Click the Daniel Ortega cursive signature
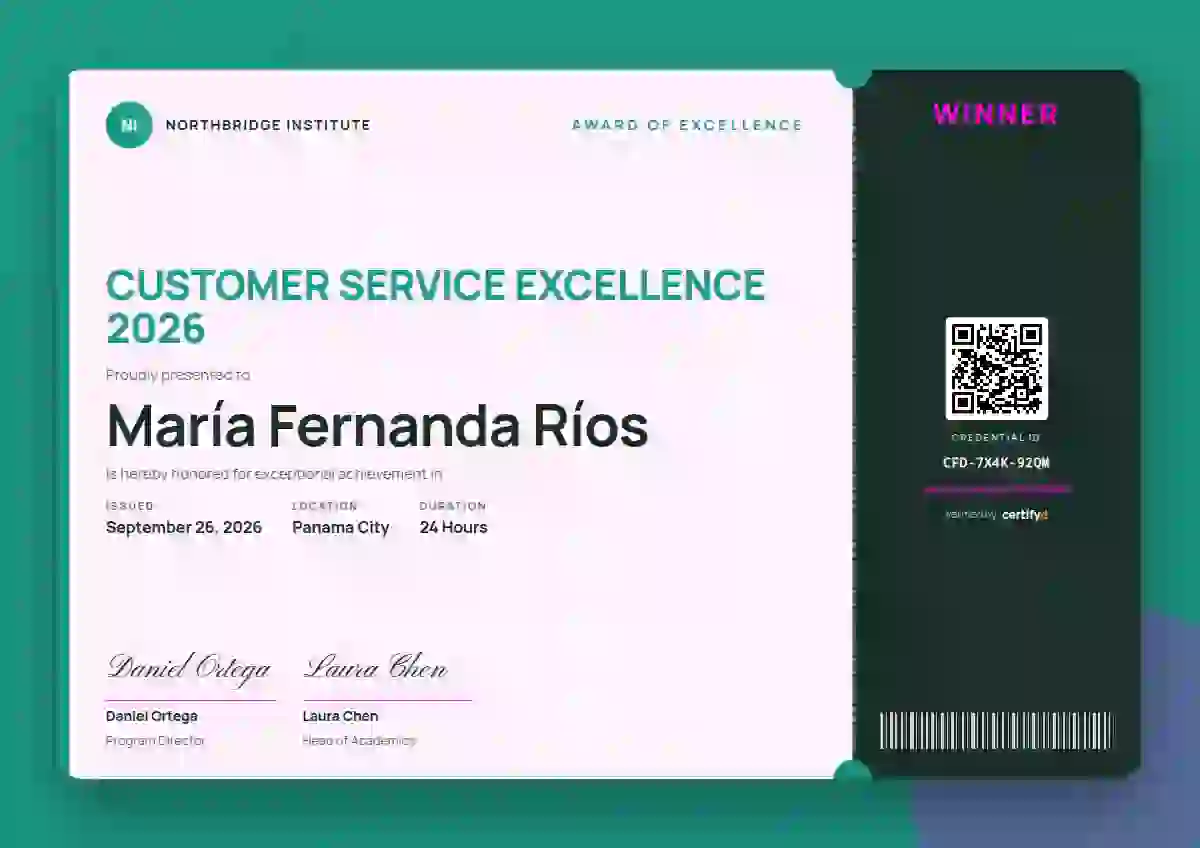 coord(189,668)
